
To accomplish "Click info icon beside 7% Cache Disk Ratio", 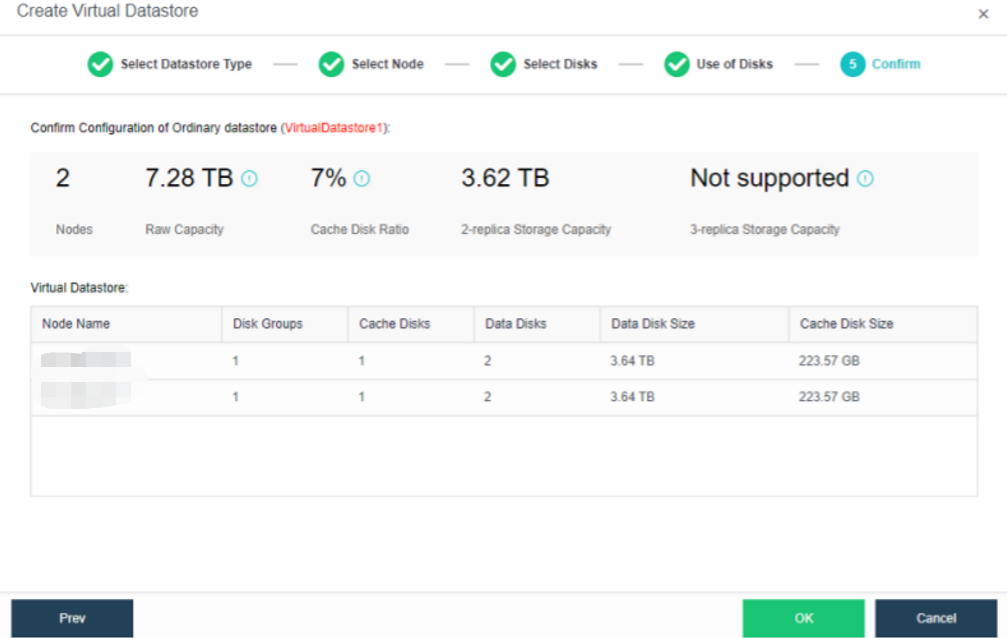I will click(362, 179).
